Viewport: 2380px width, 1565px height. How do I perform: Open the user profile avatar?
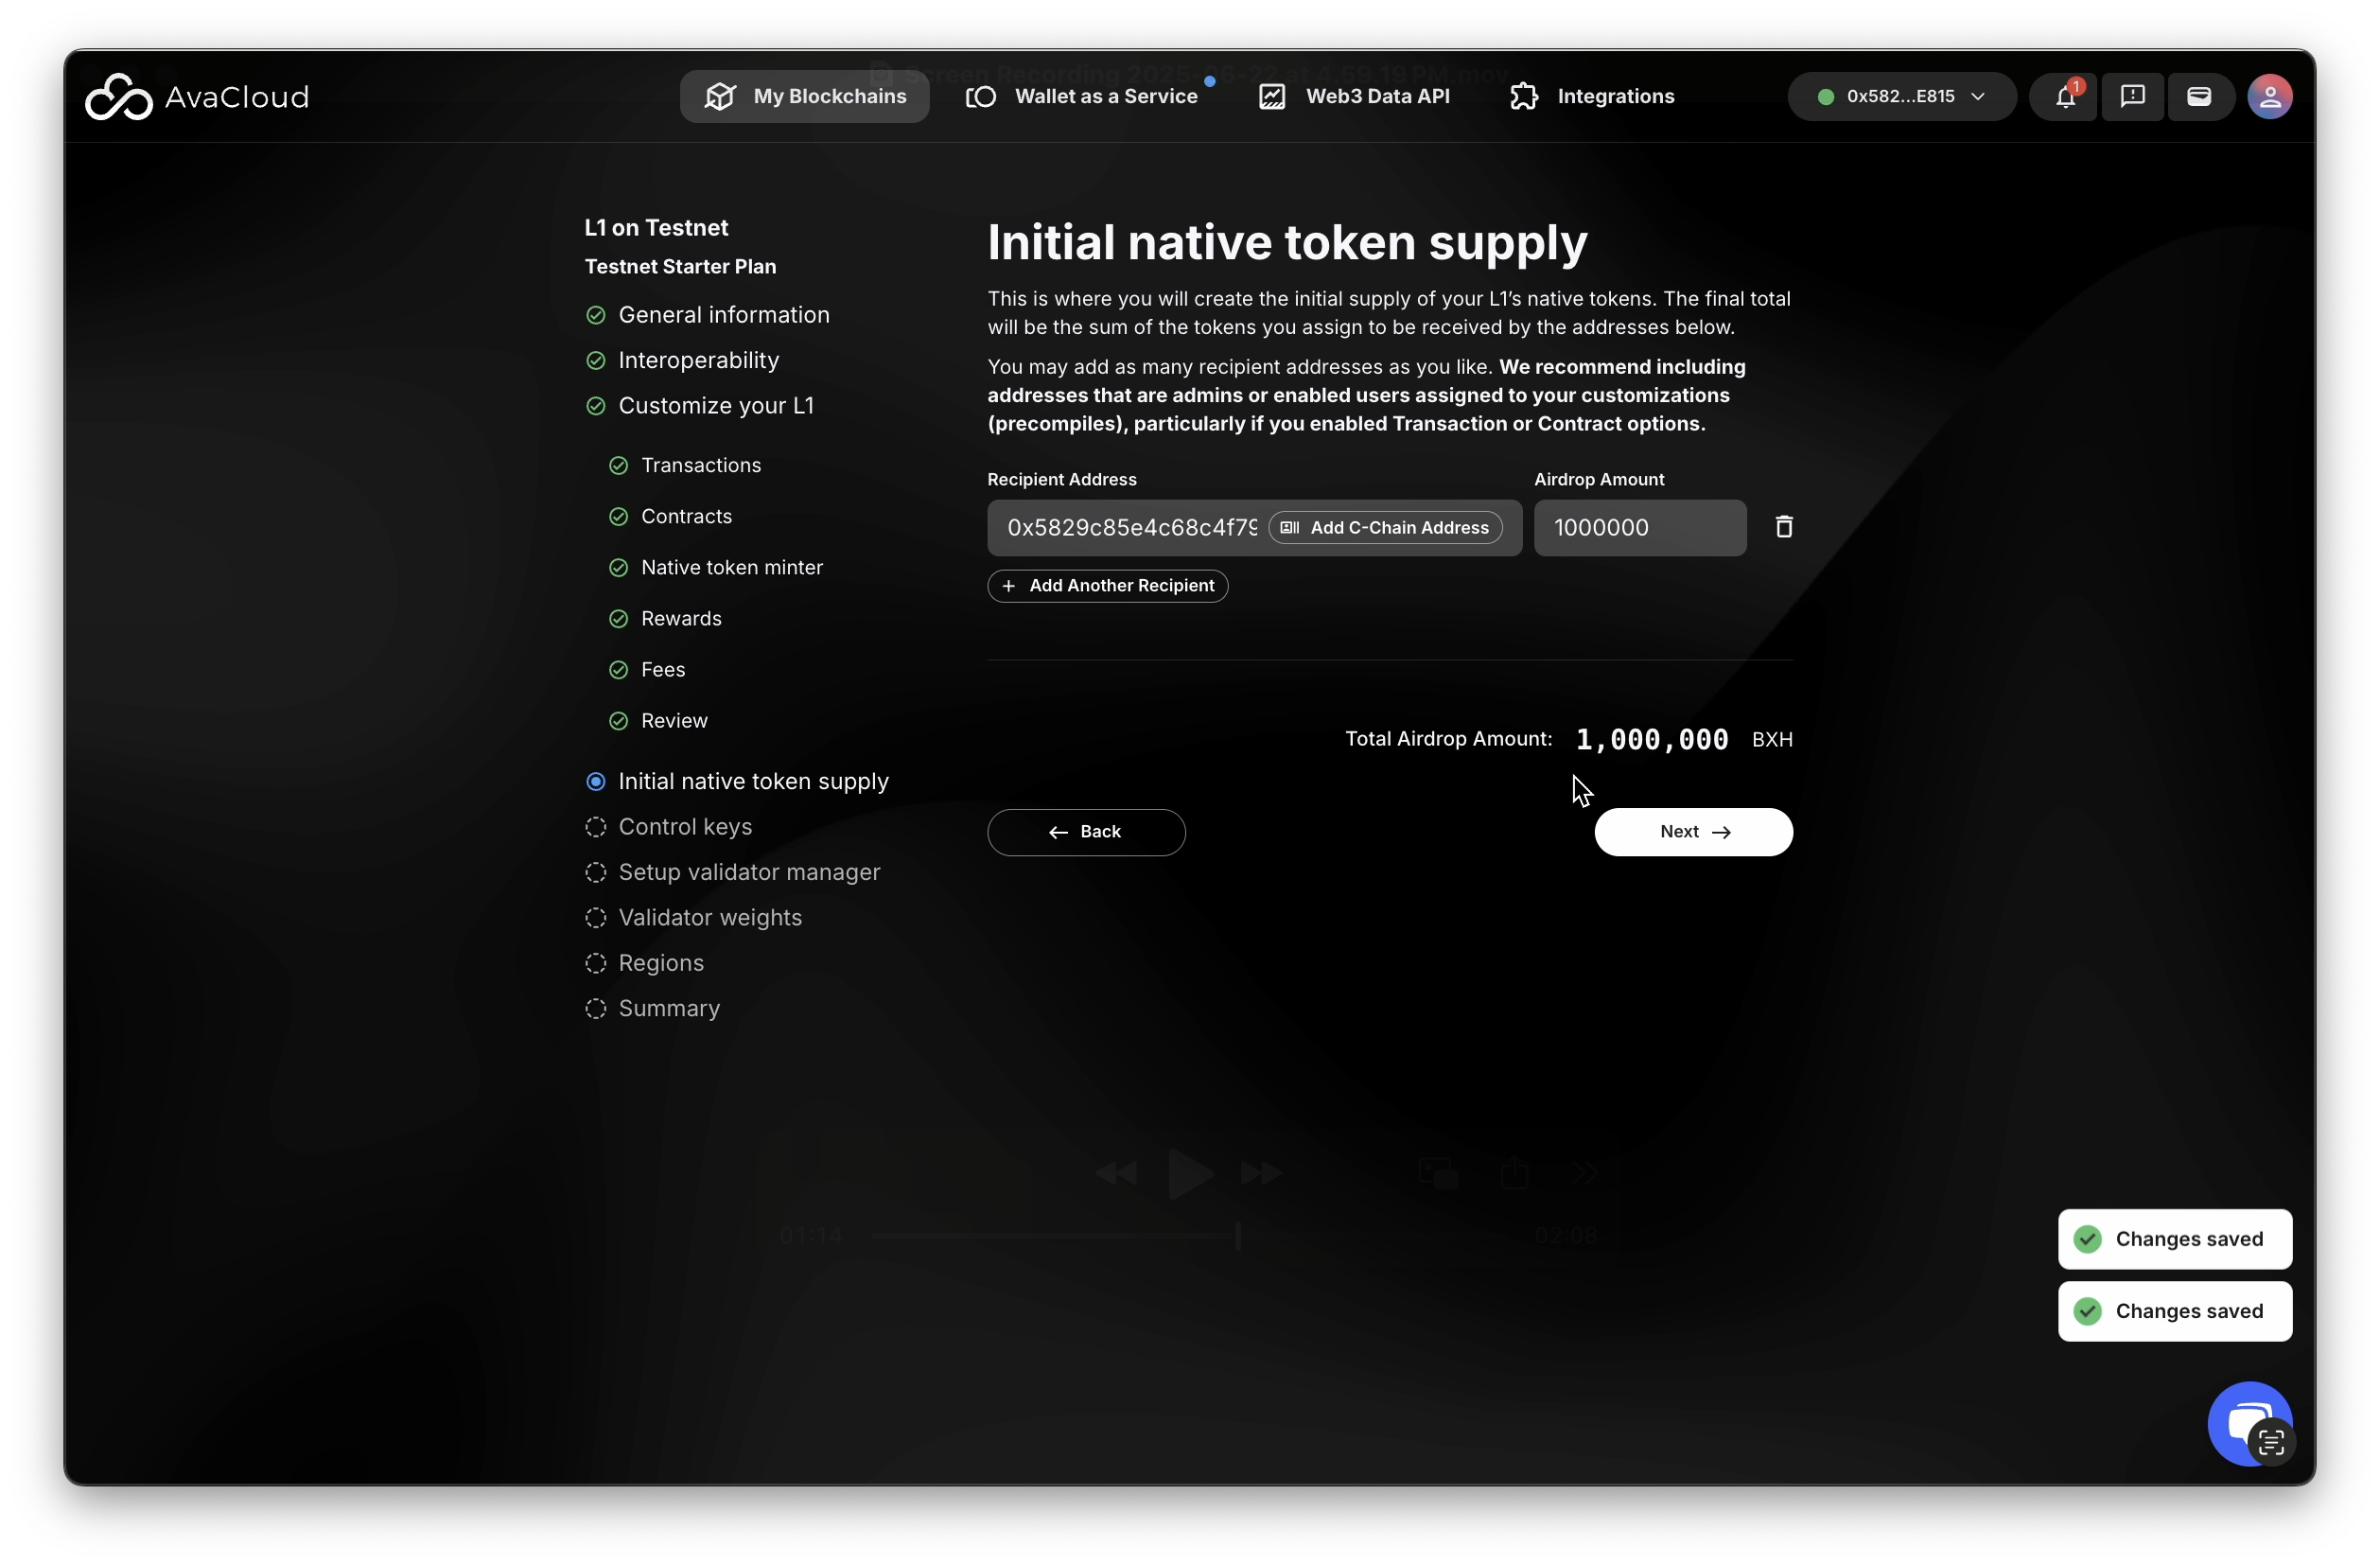pos(2269,97)
